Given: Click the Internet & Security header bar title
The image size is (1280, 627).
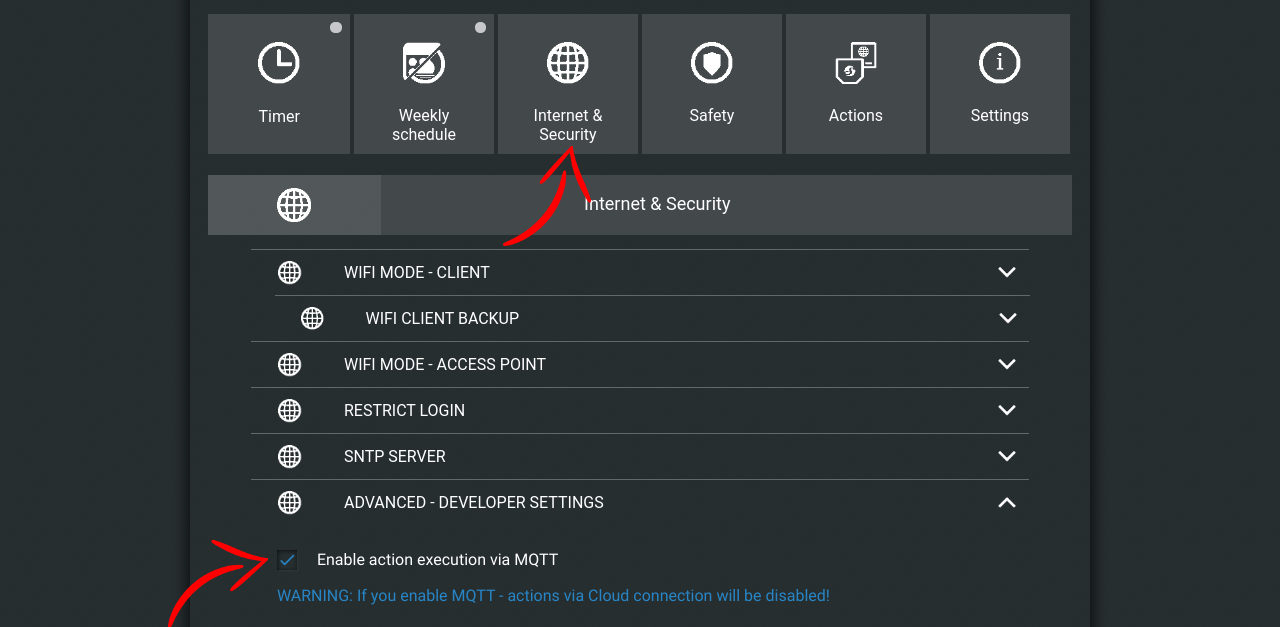Looking at the screenshot, I should [x=657, y=204].
